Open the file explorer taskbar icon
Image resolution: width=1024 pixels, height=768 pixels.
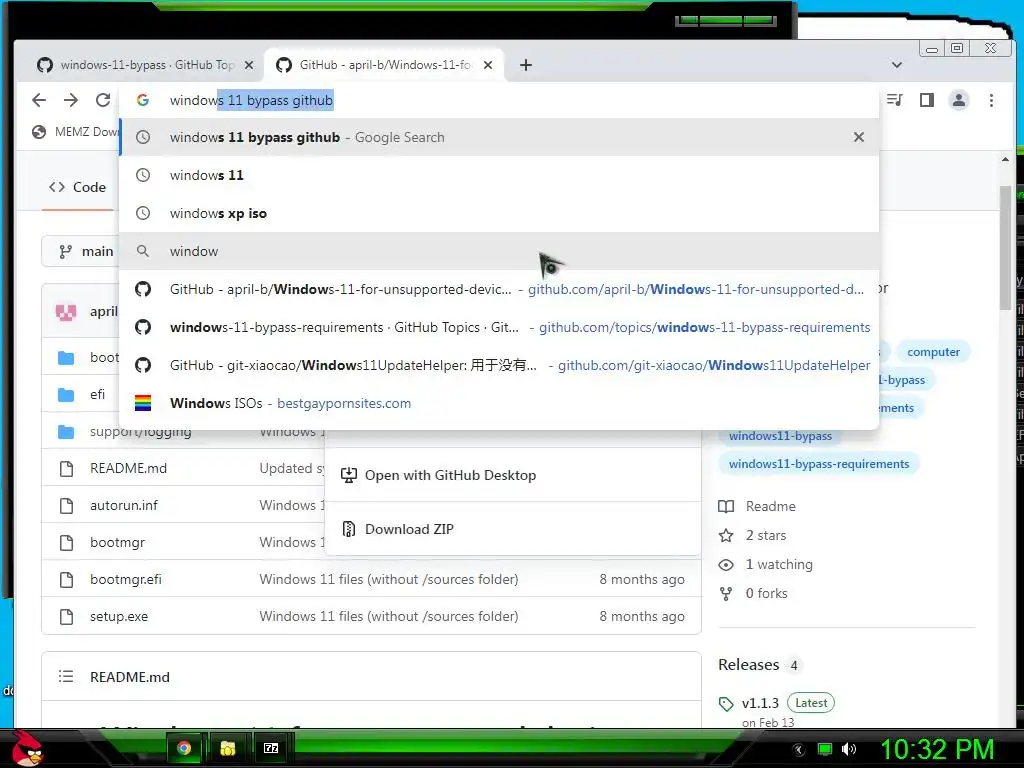point(227,748)
